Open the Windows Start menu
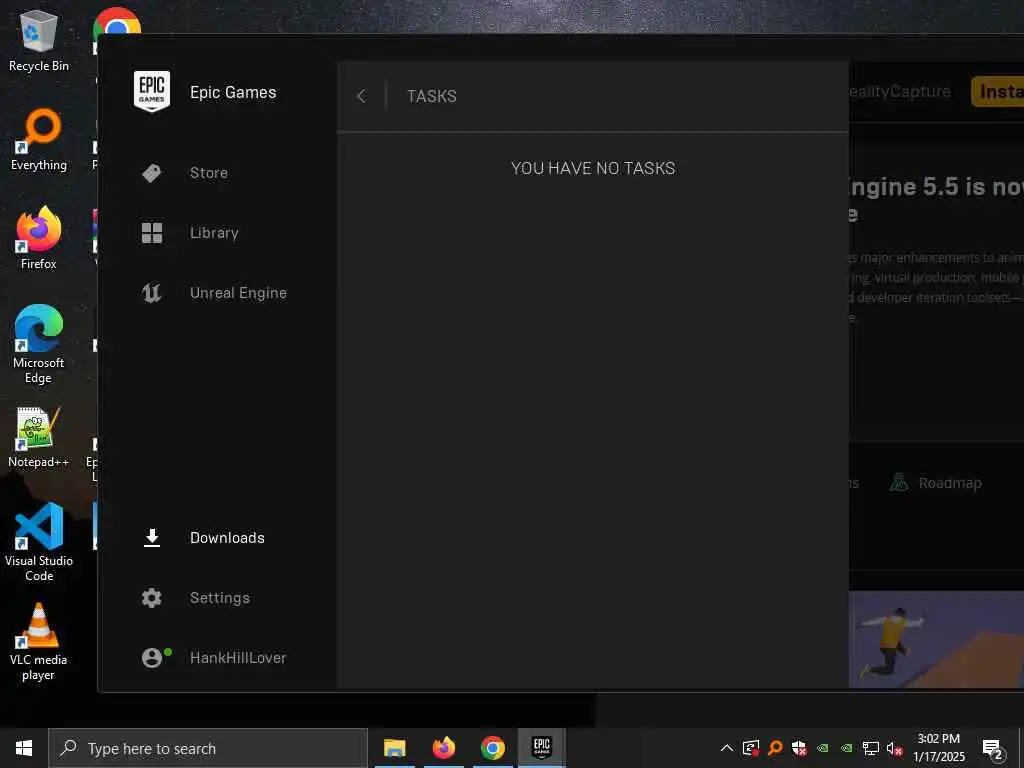Viewport: 1024px width, 768px height. [x=24, y=748]
